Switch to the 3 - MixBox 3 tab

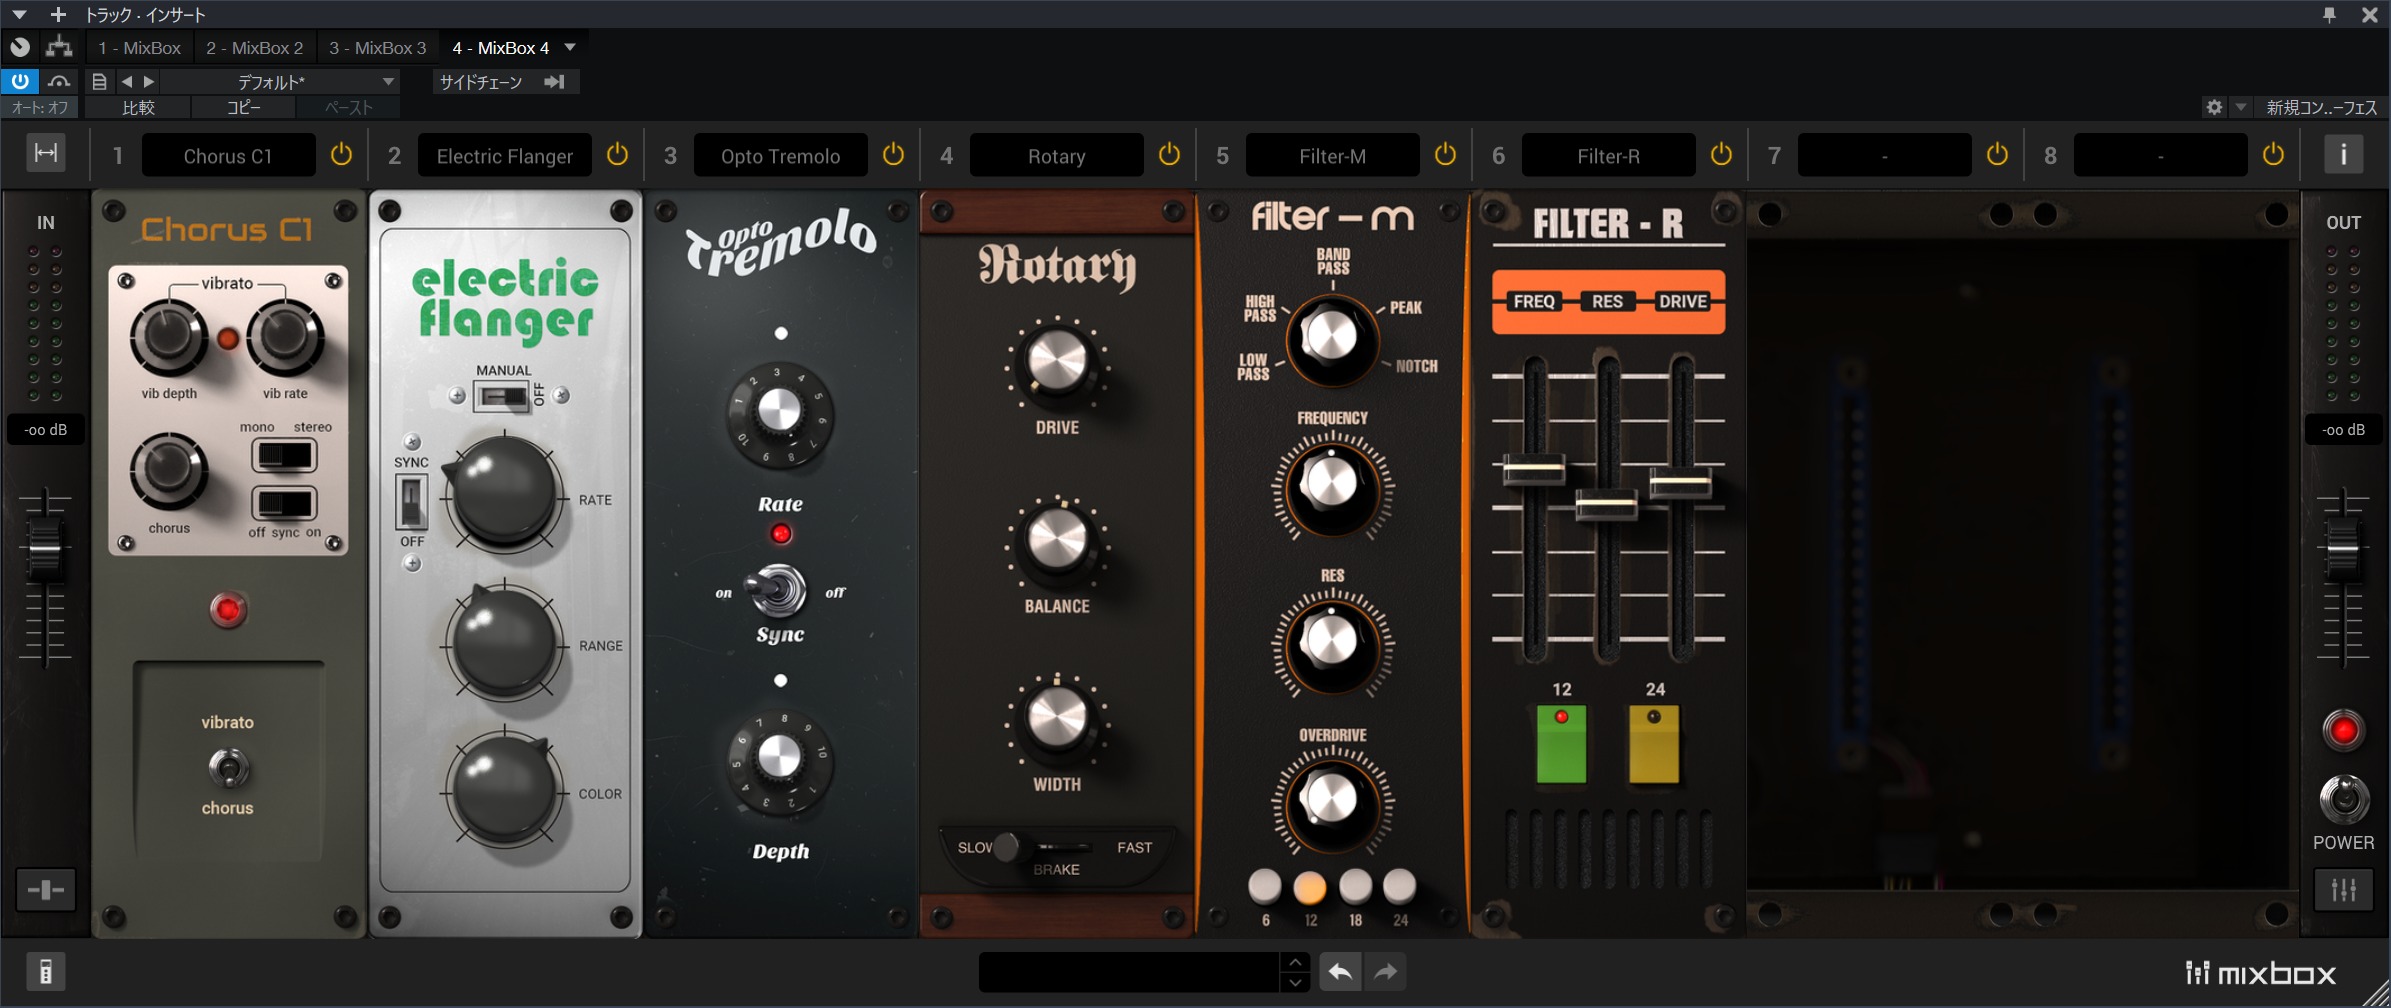tap(377, 47)
